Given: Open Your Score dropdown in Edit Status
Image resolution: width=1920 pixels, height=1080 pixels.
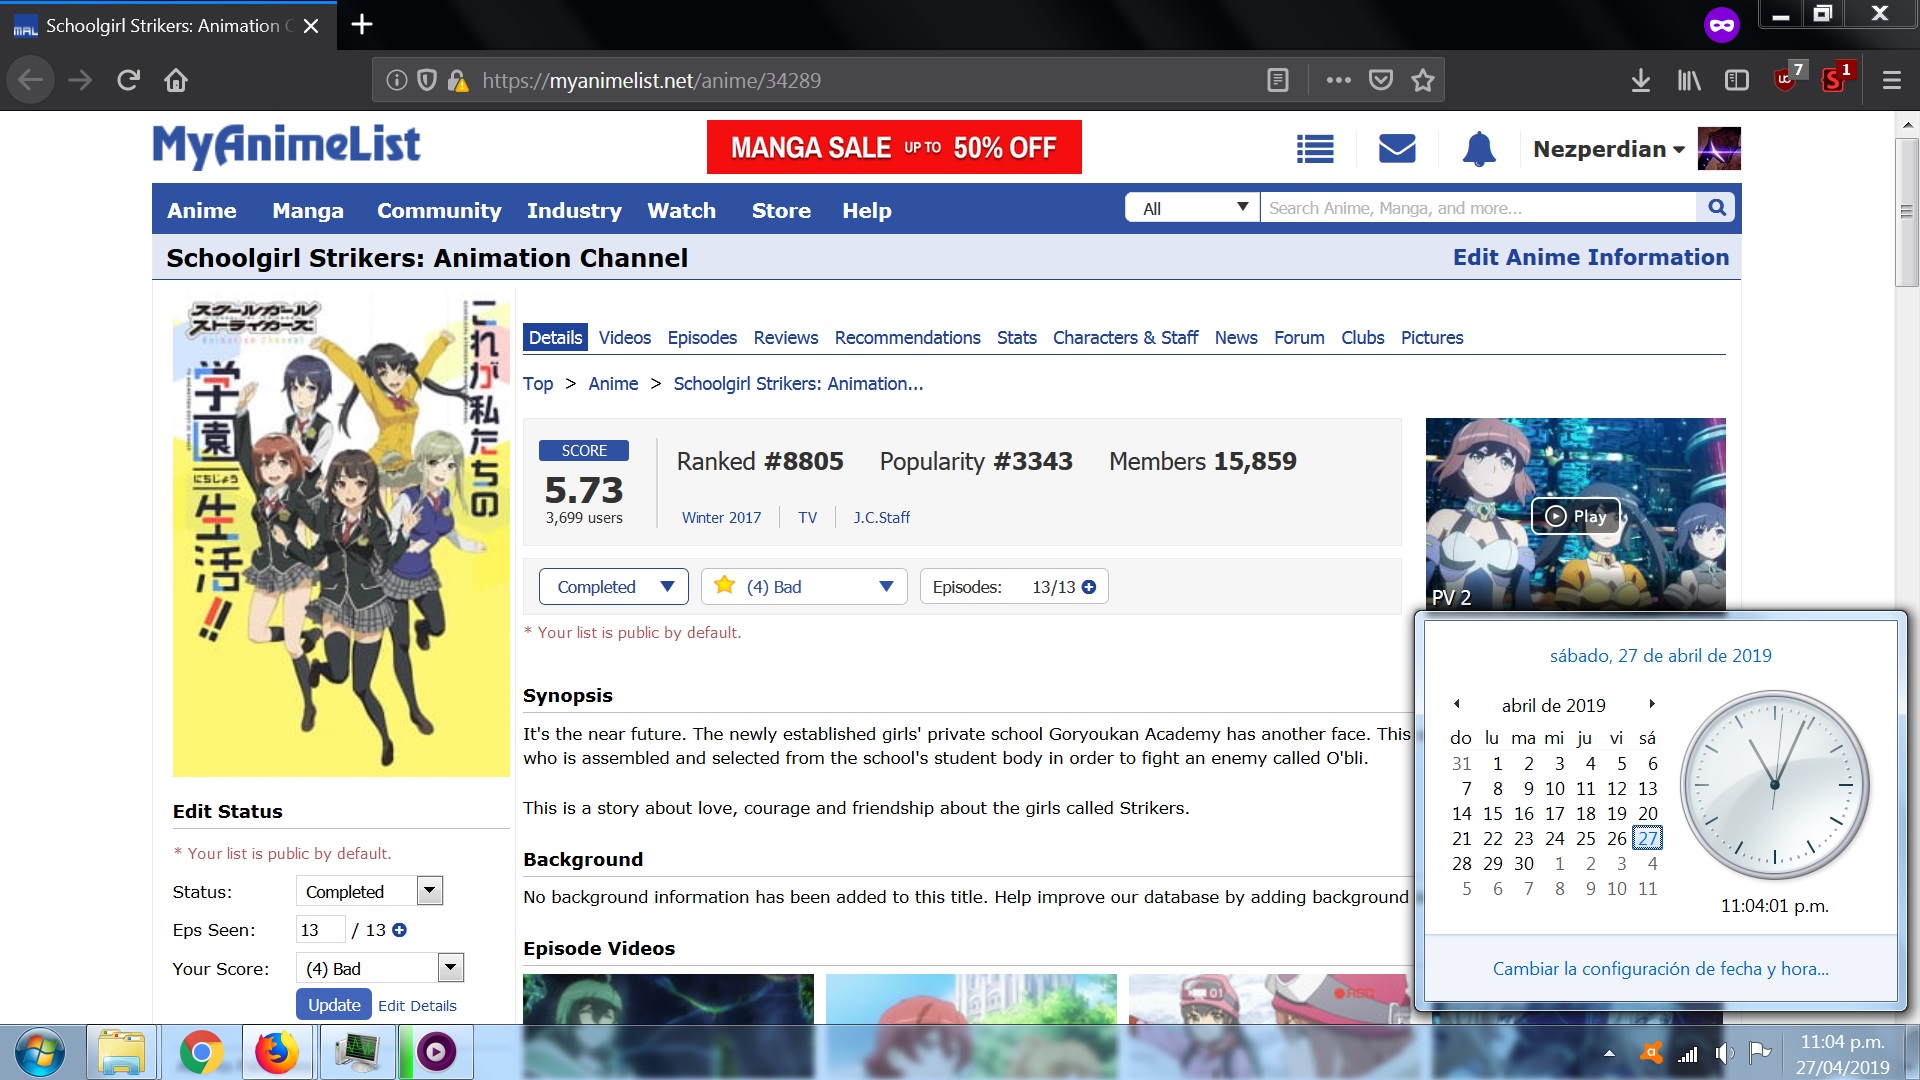Looking at the screenshot, I should [380, 968].
